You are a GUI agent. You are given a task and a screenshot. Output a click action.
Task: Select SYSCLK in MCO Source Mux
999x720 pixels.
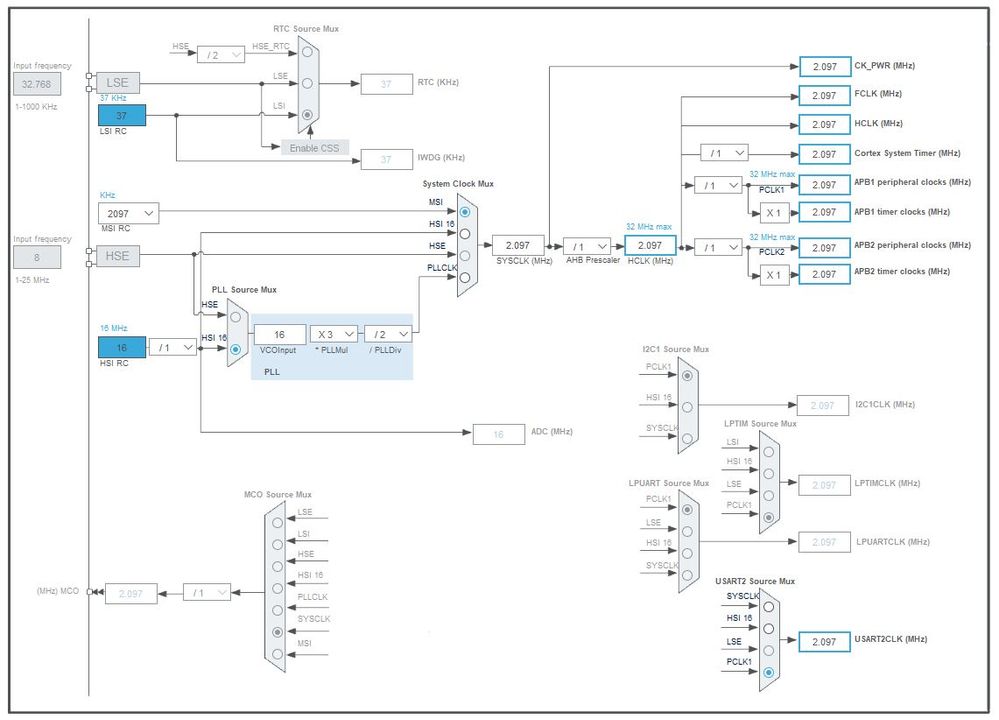tap(277, 632)
